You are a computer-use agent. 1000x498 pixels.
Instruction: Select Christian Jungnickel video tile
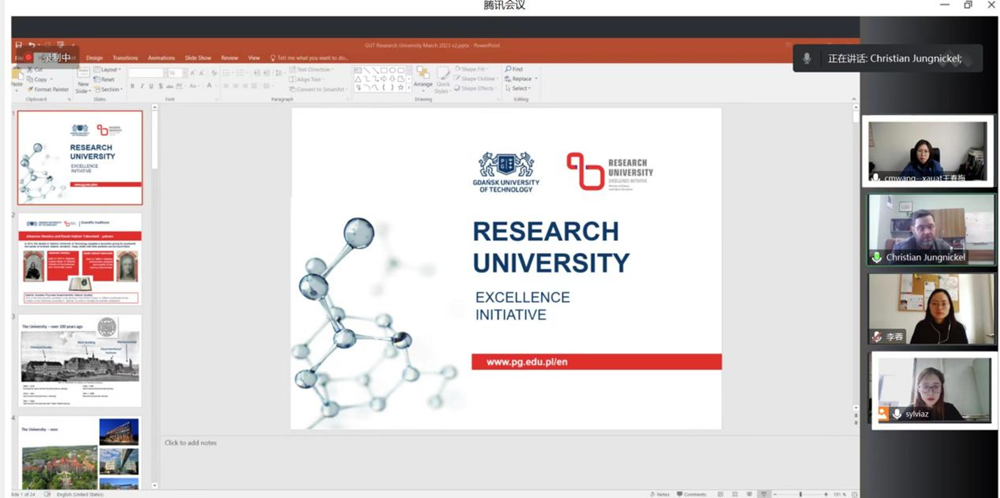(931, 230)
